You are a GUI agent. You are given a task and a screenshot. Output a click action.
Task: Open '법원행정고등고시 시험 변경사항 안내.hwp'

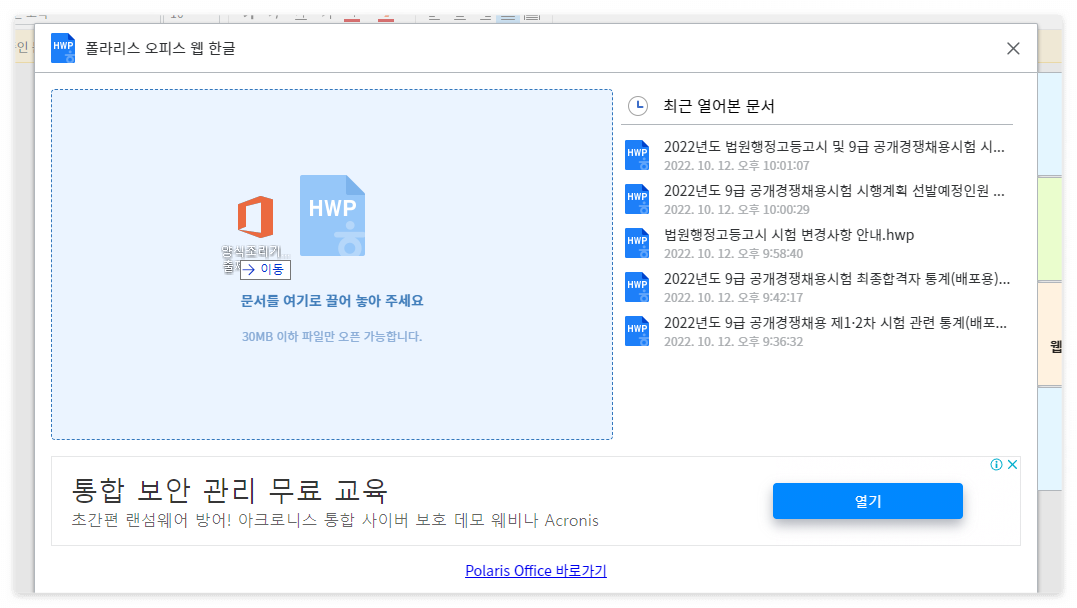789,234
